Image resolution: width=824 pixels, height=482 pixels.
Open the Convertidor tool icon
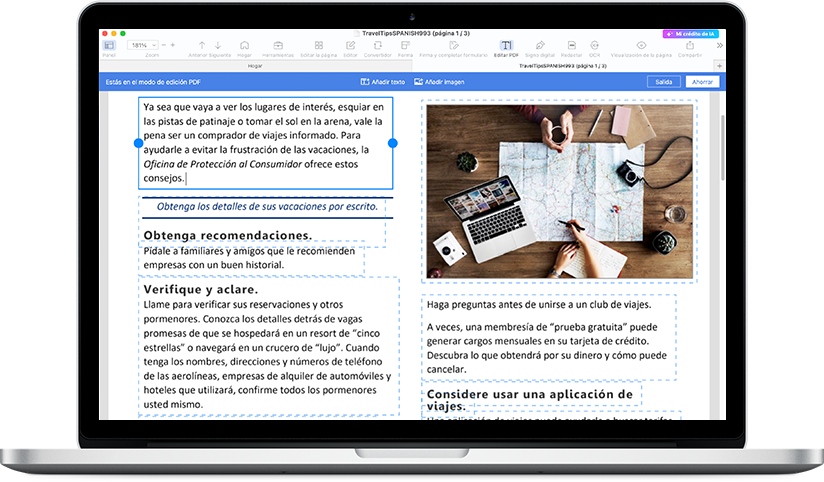(x=377, y=46)
